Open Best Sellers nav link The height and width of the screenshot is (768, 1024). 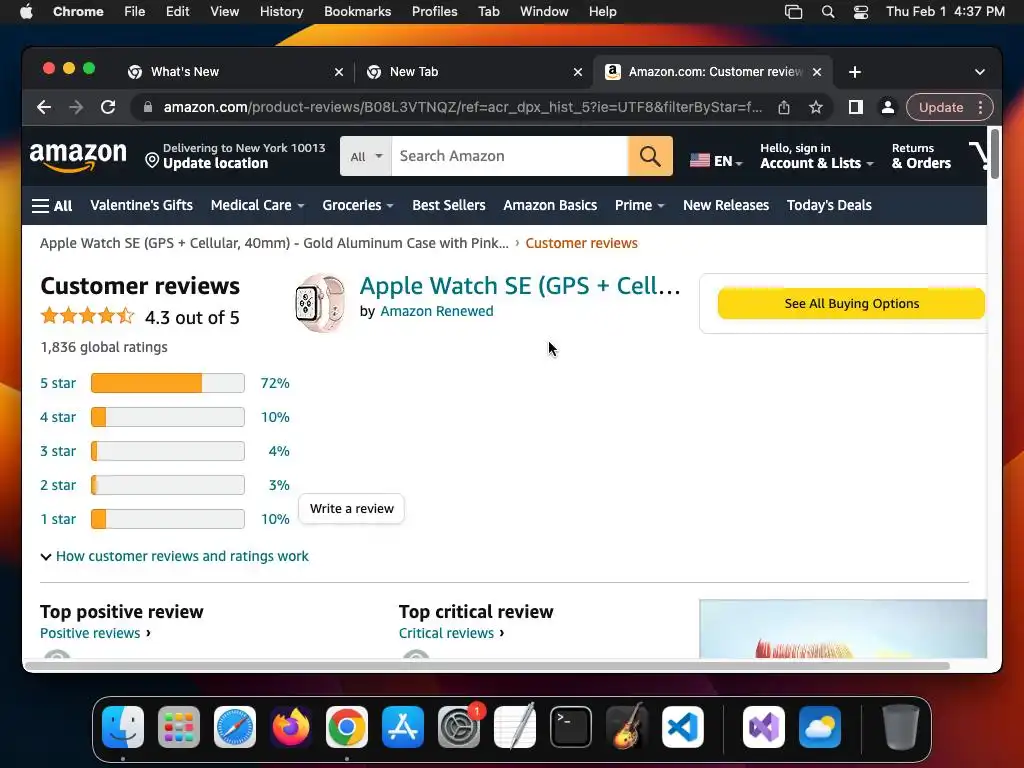coord(449,205)
